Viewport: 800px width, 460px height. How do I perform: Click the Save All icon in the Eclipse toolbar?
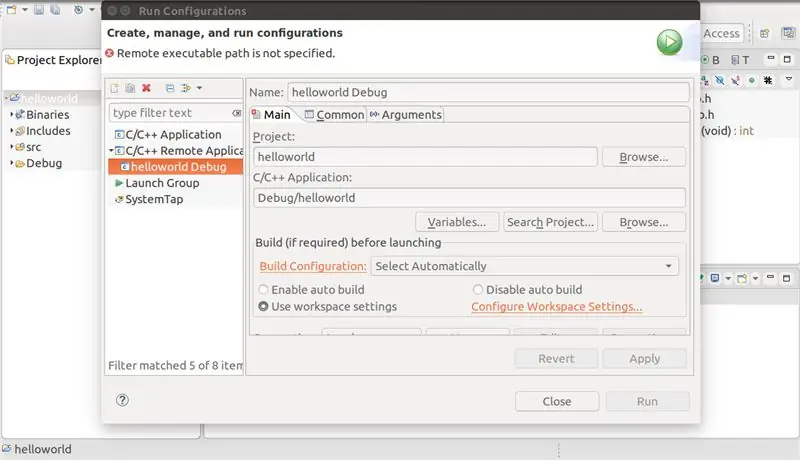55,10
